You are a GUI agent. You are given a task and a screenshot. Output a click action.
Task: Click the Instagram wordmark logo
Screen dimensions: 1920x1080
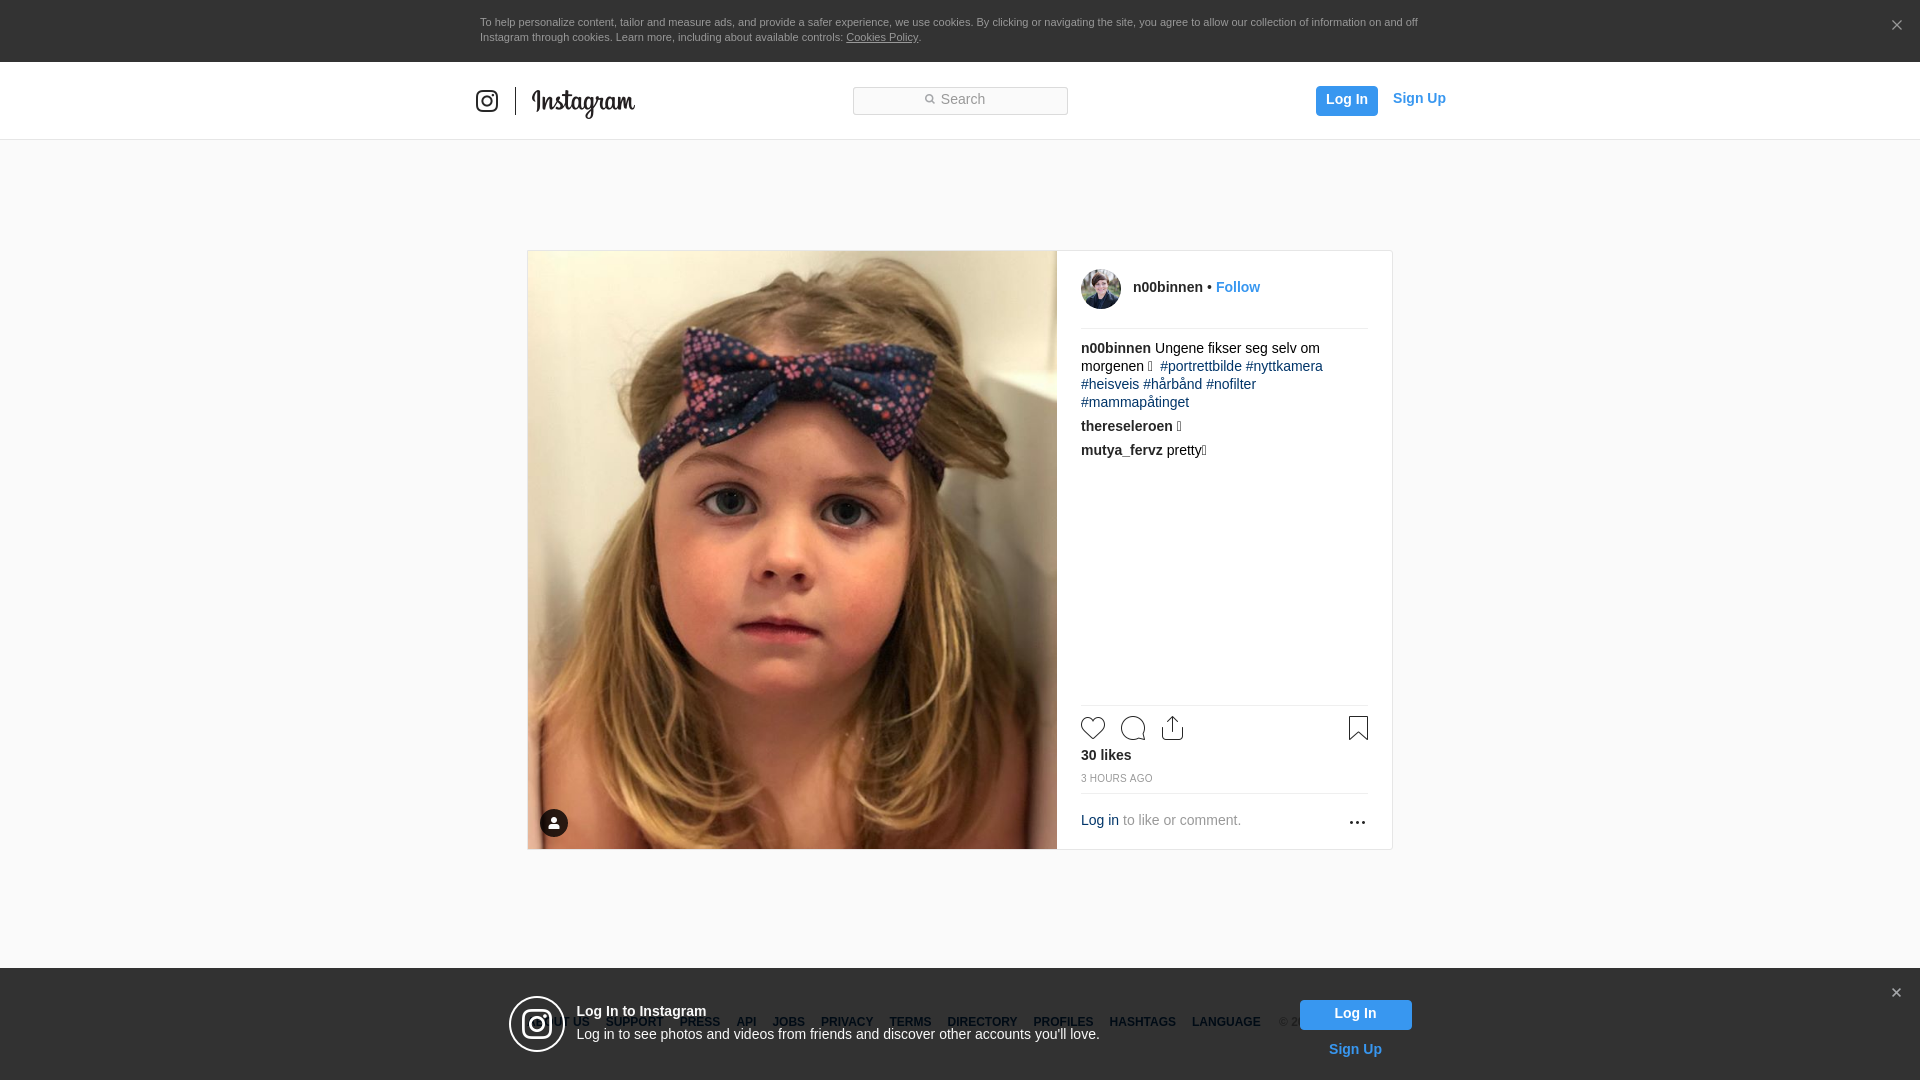click(583, 102)
